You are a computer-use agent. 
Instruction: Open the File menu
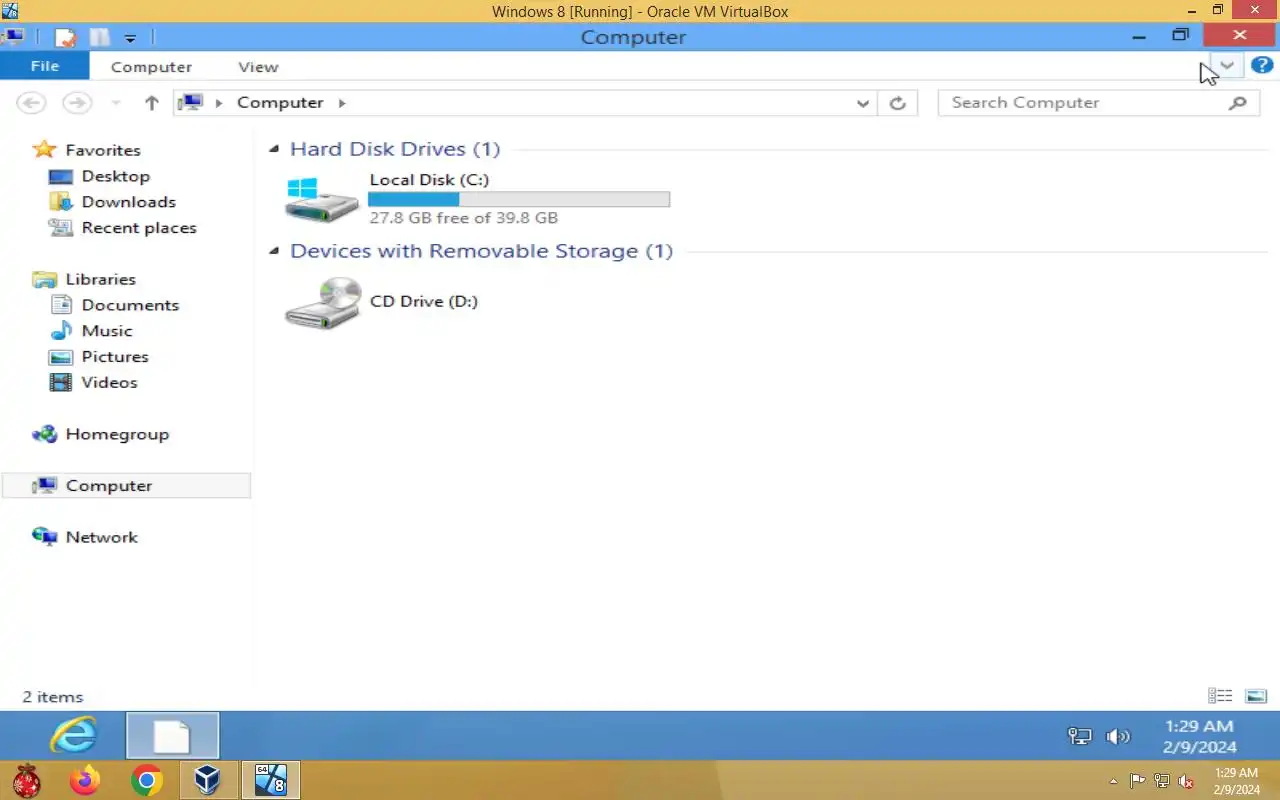(45, 66)
